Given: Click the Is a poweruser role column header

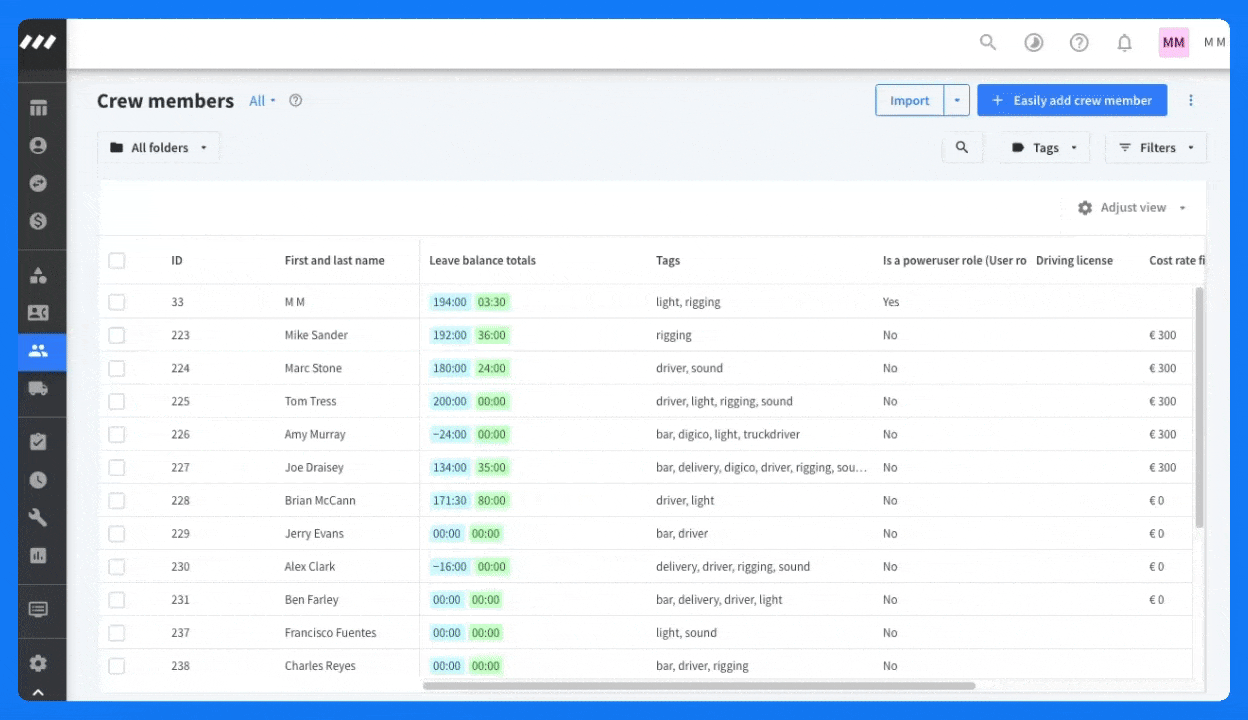Looking at the screenshot, I should [954, 261].
